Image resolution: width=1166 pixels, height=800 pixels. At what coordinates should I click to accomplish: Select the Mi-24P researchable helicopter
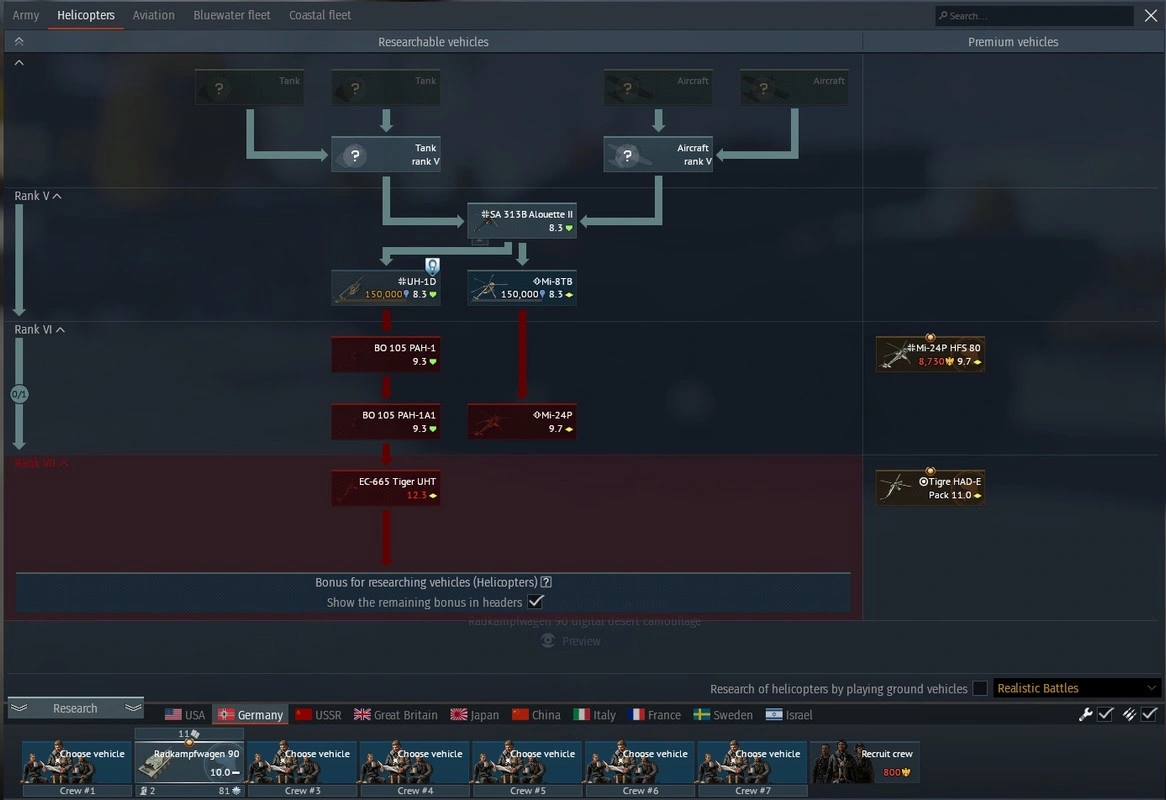[x=521, y=422]
